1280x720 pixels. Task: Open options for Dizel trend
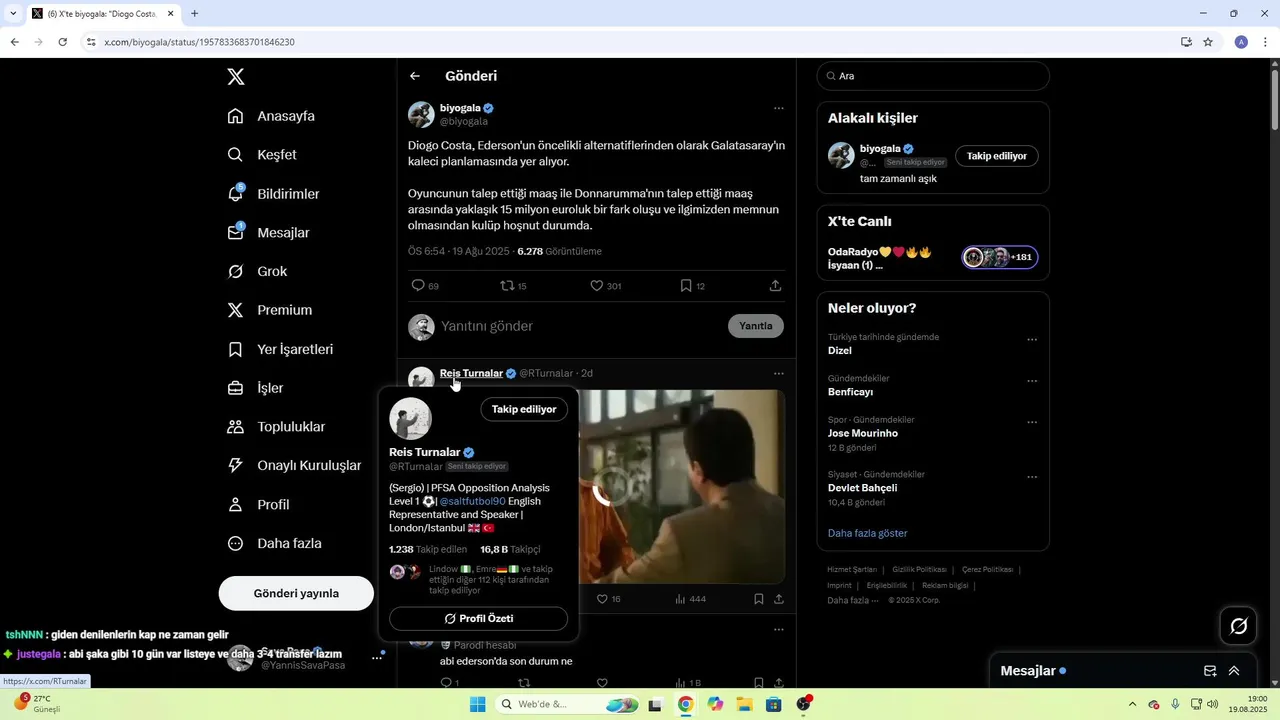[1032, 340]
